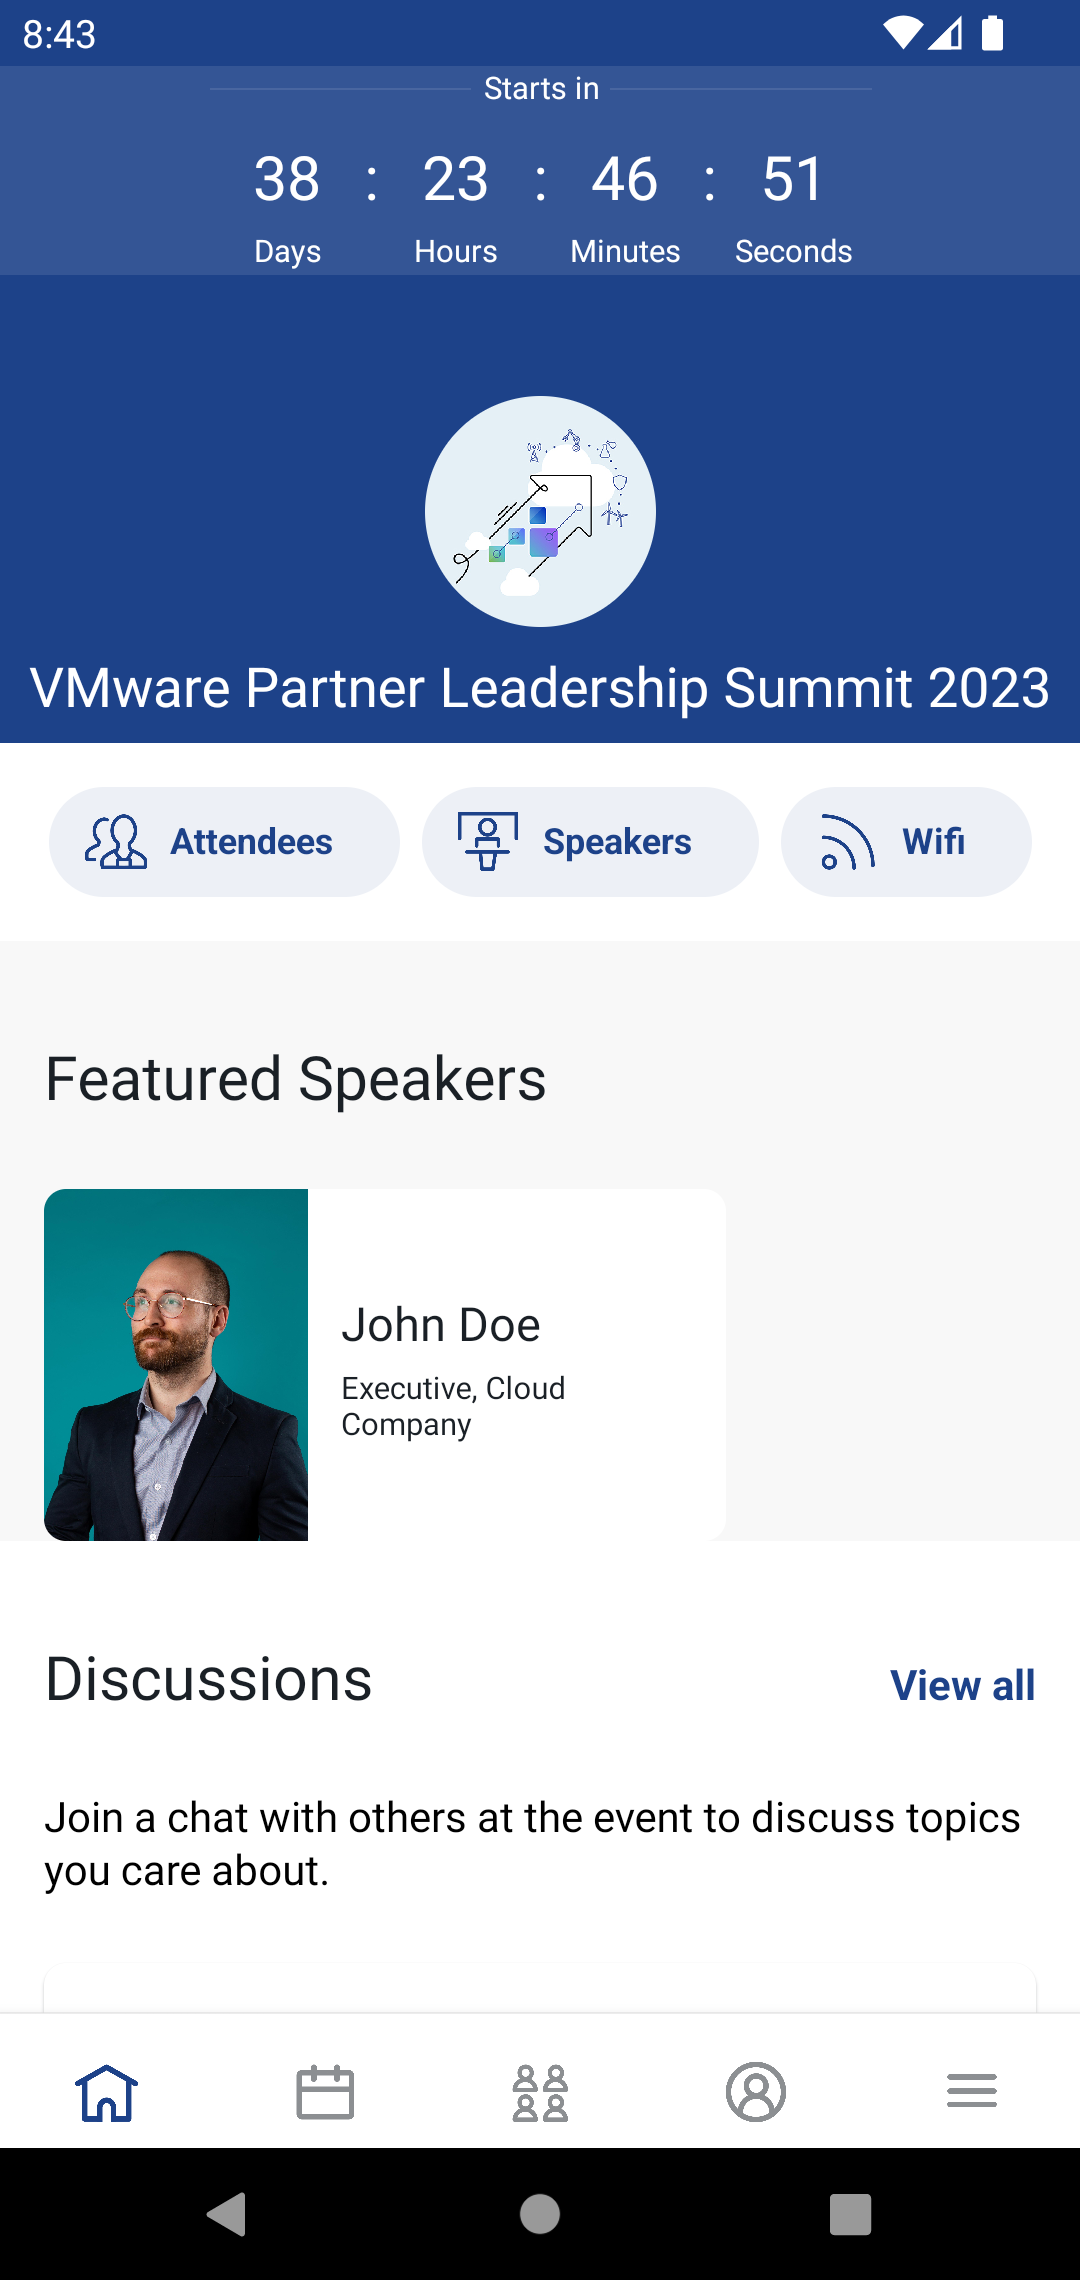
Task: Tap the status bar cellular signal icon
Action: [x=945, y=33]
